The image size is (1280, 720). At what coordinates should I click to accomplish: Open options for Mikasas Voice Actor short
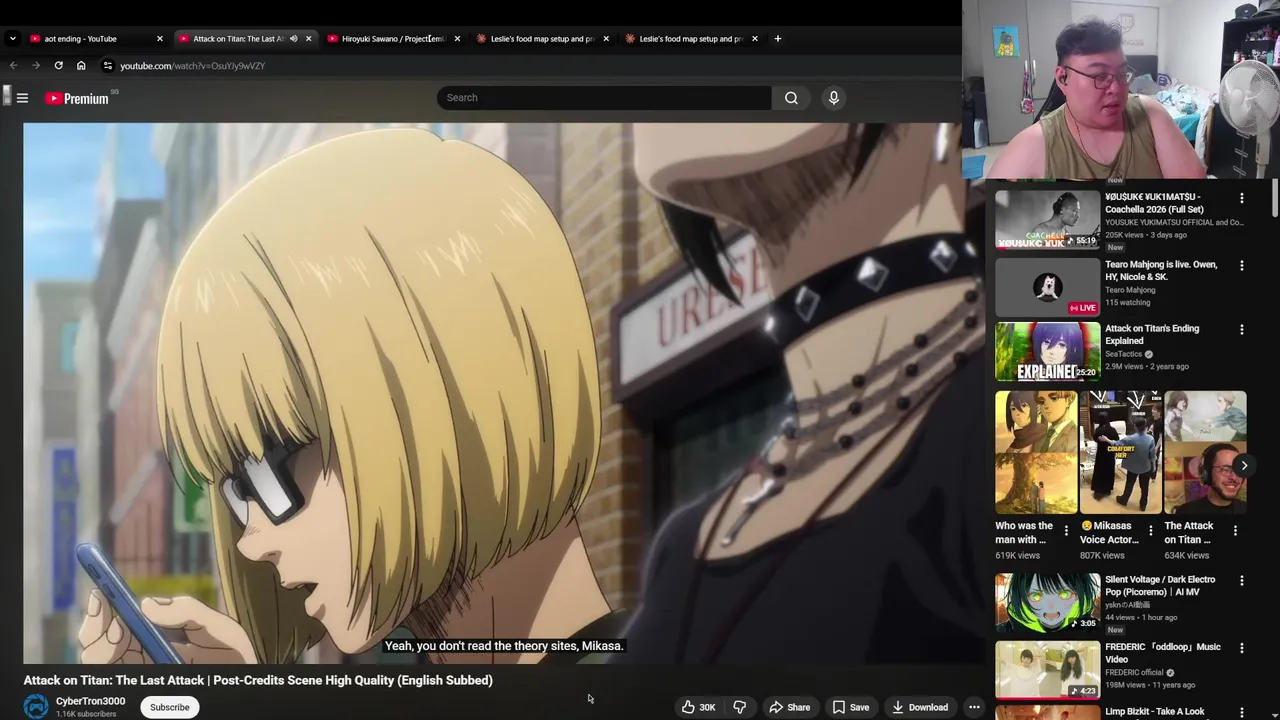click(1150, 531)
